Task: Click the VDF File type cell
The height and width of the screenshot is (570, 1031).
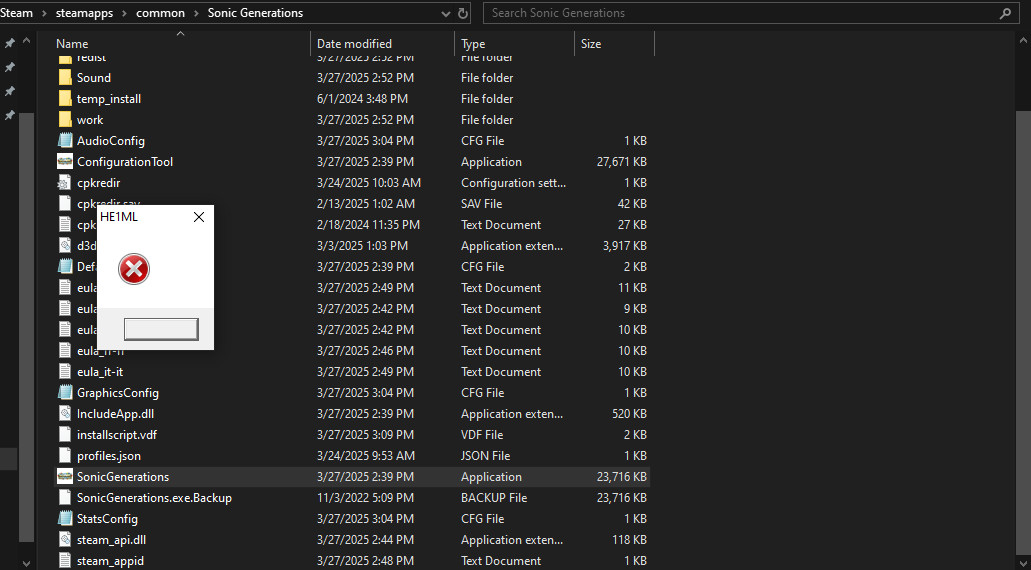Action: click(482, 435)
